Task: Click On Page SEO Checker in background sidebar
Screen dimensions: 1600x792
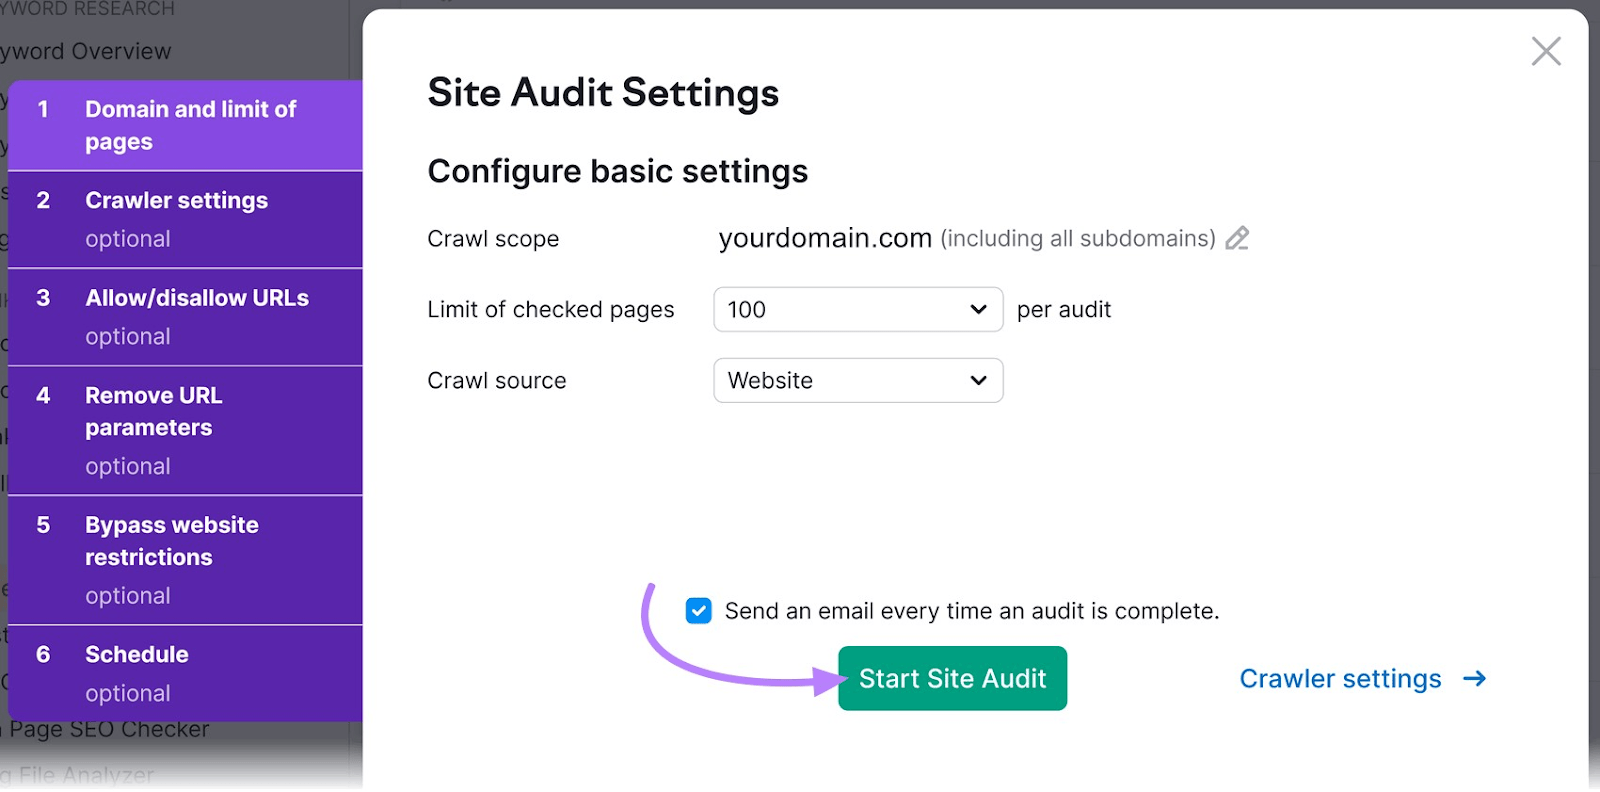Action: (105, 729)
